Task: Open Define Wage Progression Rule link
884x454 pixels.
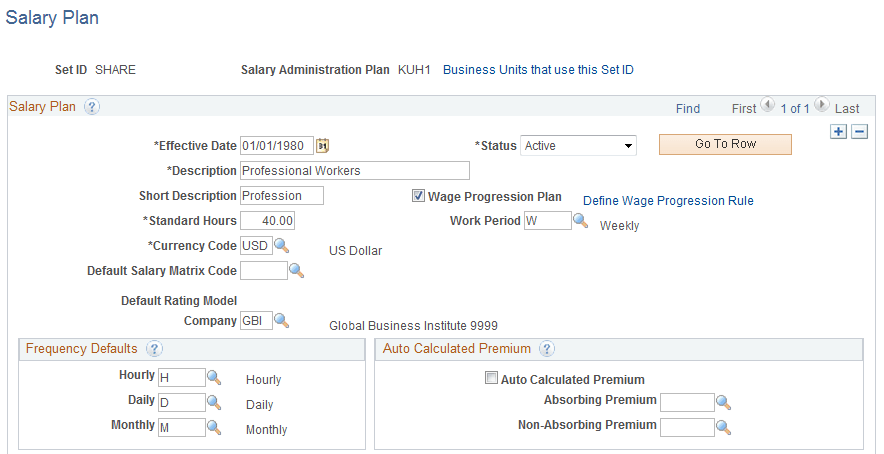Action: 668,201
